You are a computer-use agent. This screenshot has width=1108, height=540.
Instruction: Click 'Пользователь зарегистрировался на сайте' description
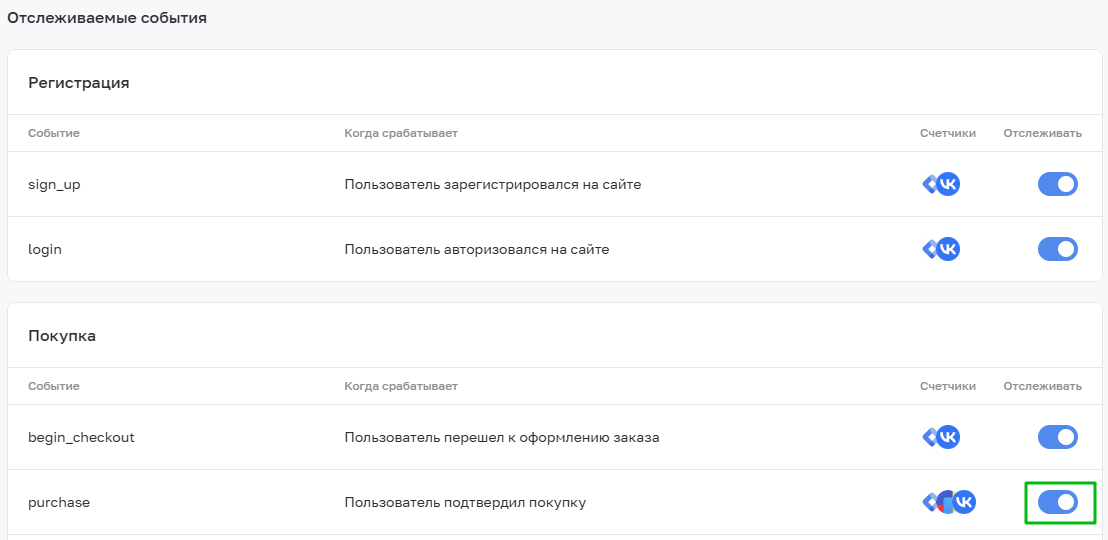493,184
